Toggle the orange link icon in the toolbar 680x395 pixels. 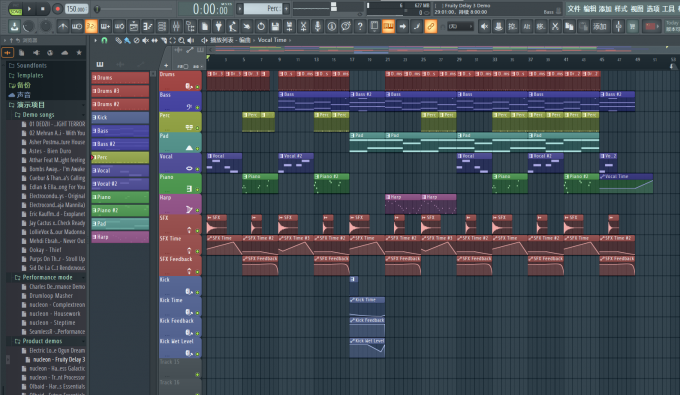point(431,26)
